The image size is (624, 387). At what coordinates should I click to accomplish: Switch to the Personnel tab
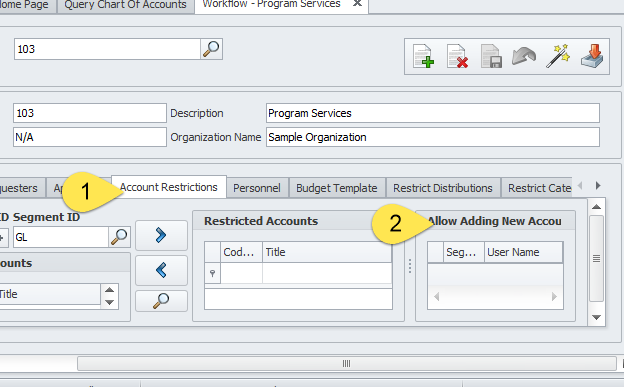(x=257, y=188)
